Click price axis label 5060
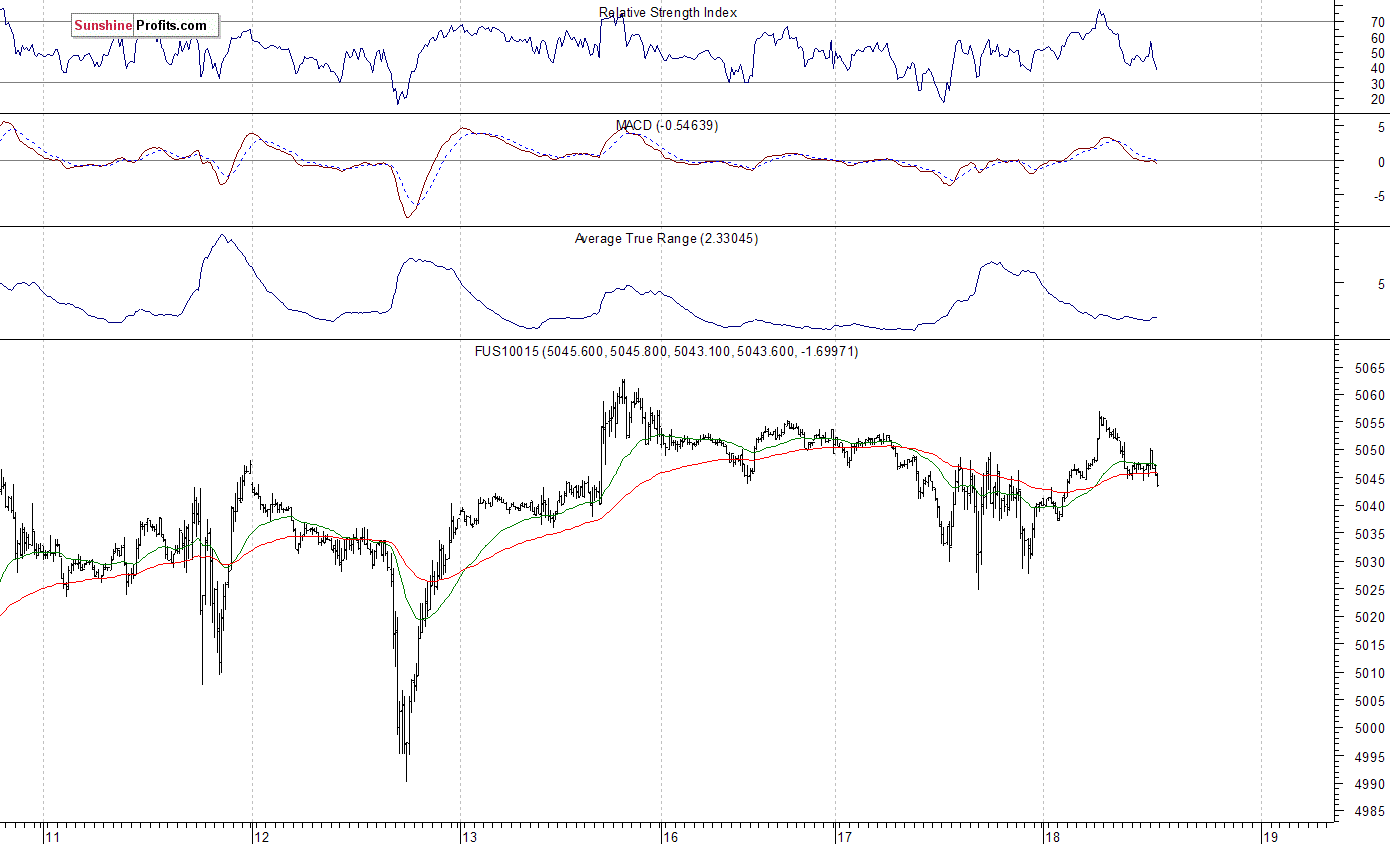Image resolution: width=1390 pixels, height=844 pixels. click(1370, 396)
